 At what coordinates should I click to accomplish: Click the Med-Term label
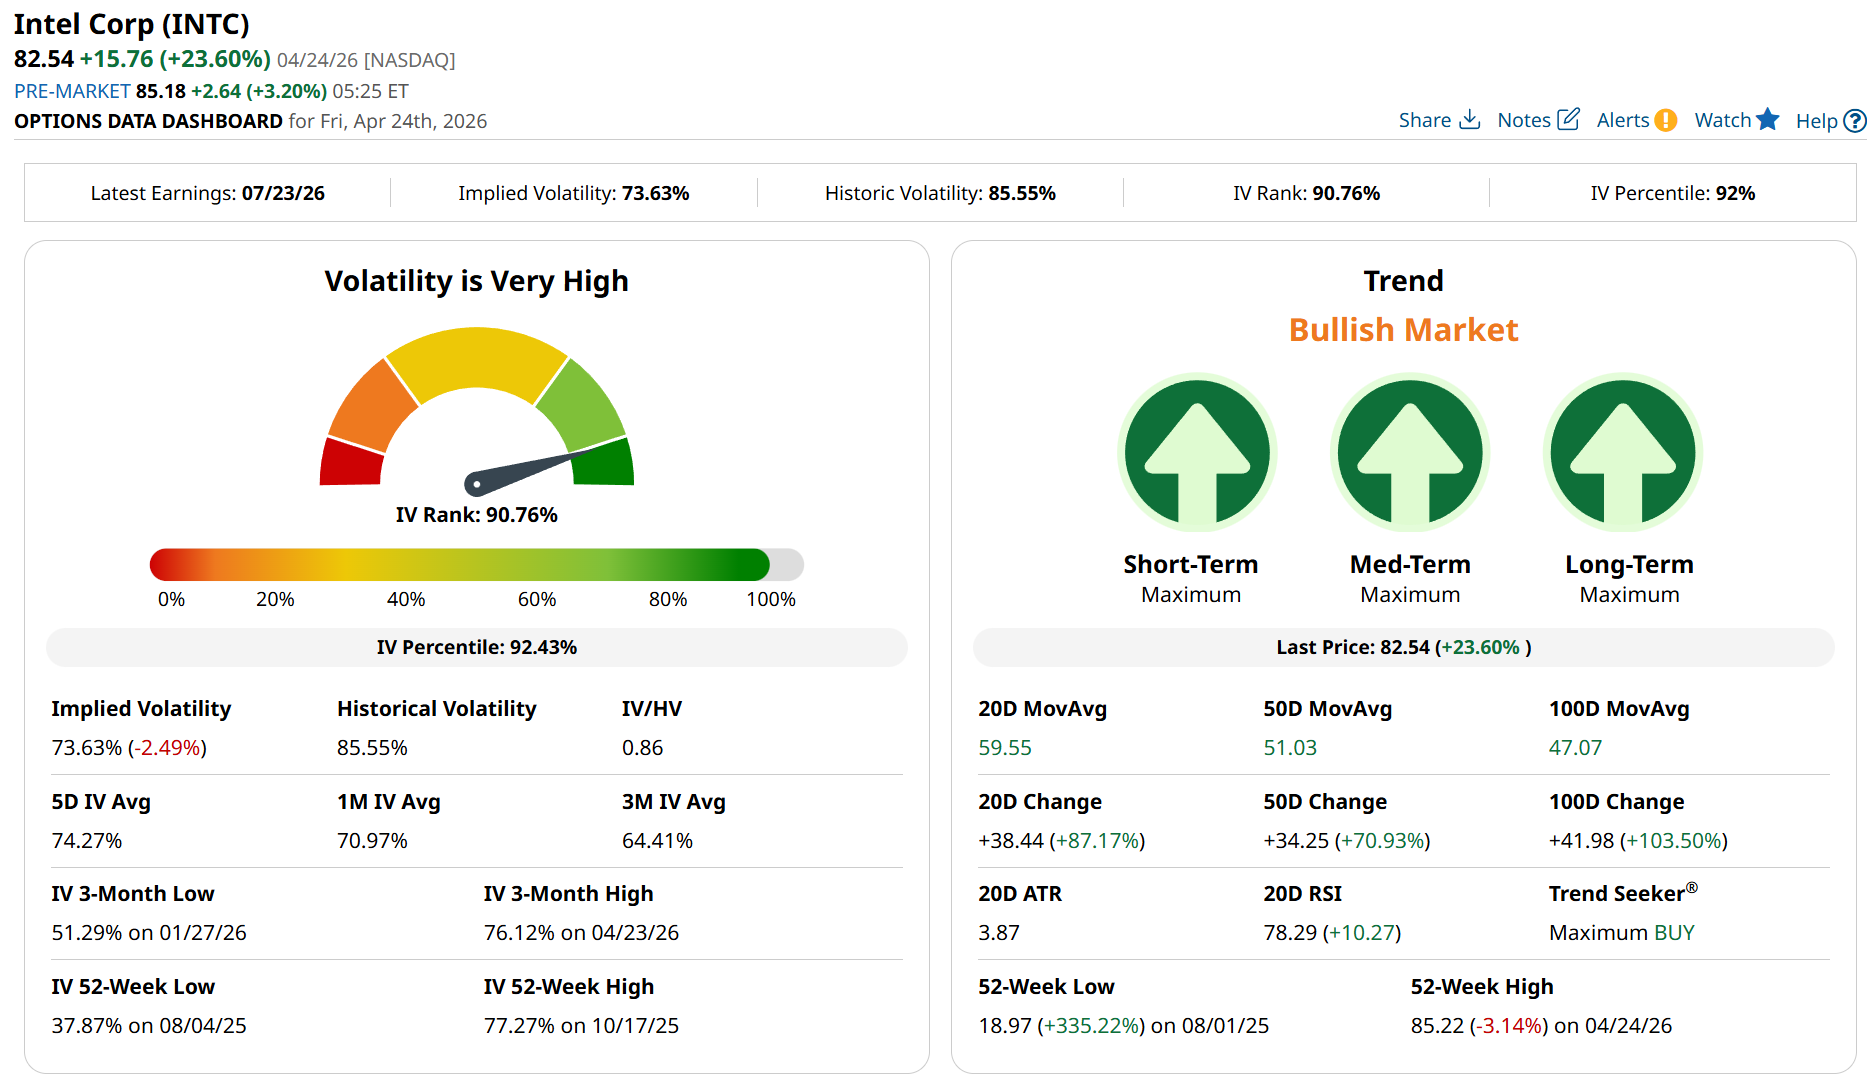[1410, 564]
